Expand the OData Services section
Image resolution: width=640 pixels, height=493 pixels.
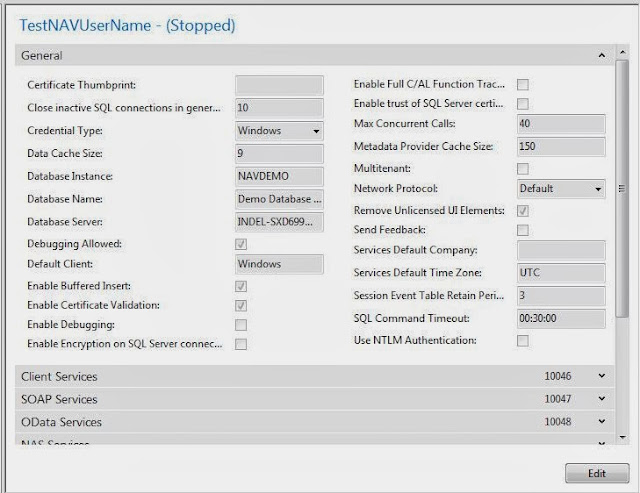[x=602, y=421]
